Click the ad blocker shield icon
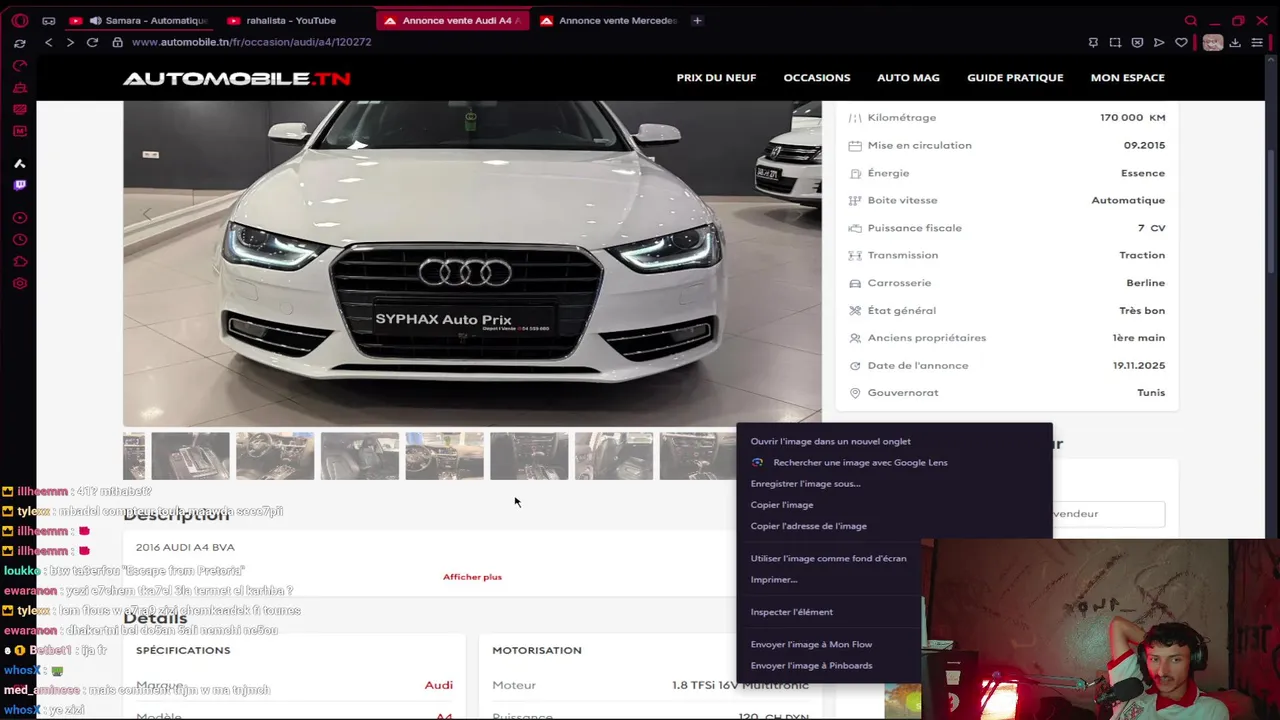This screenshot has height=720, width=1280. (1137, 42)
